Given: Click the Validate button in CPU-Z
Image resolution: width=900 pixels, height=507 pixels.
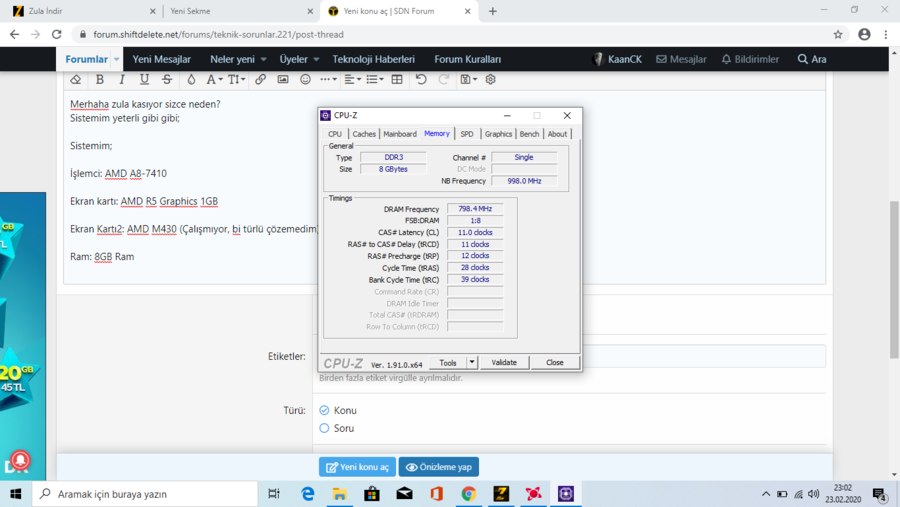Looking at the screenshot, I should click(504, 363).
